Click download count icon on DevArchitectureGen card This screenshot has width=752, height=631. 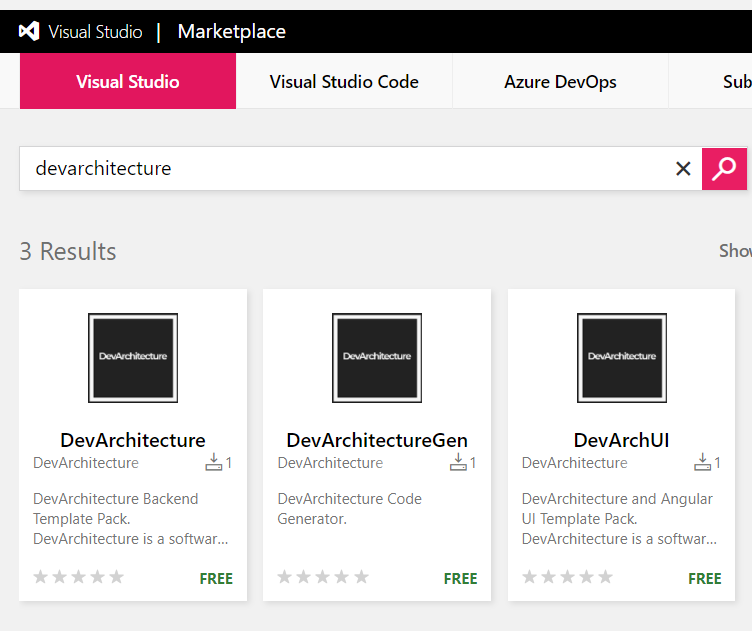(458, 462)
